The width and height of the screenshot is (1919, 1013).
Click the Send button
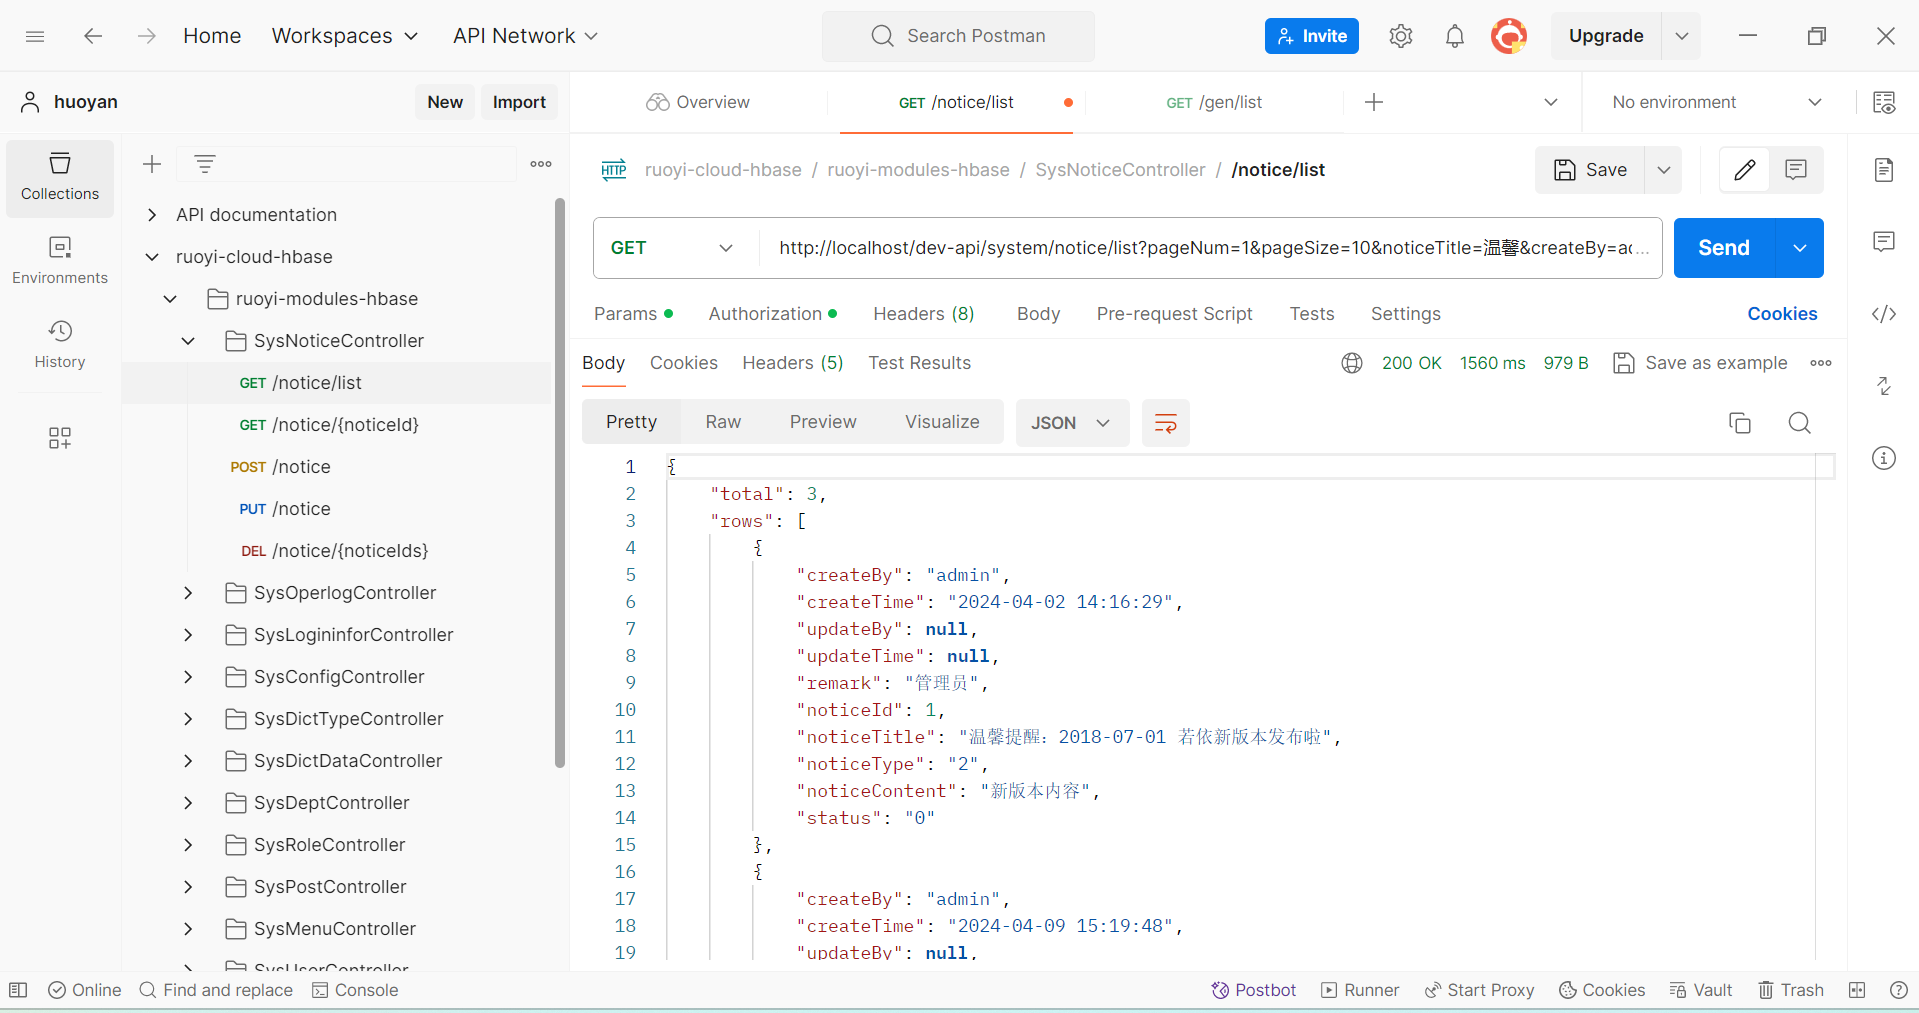(1723, 248)
